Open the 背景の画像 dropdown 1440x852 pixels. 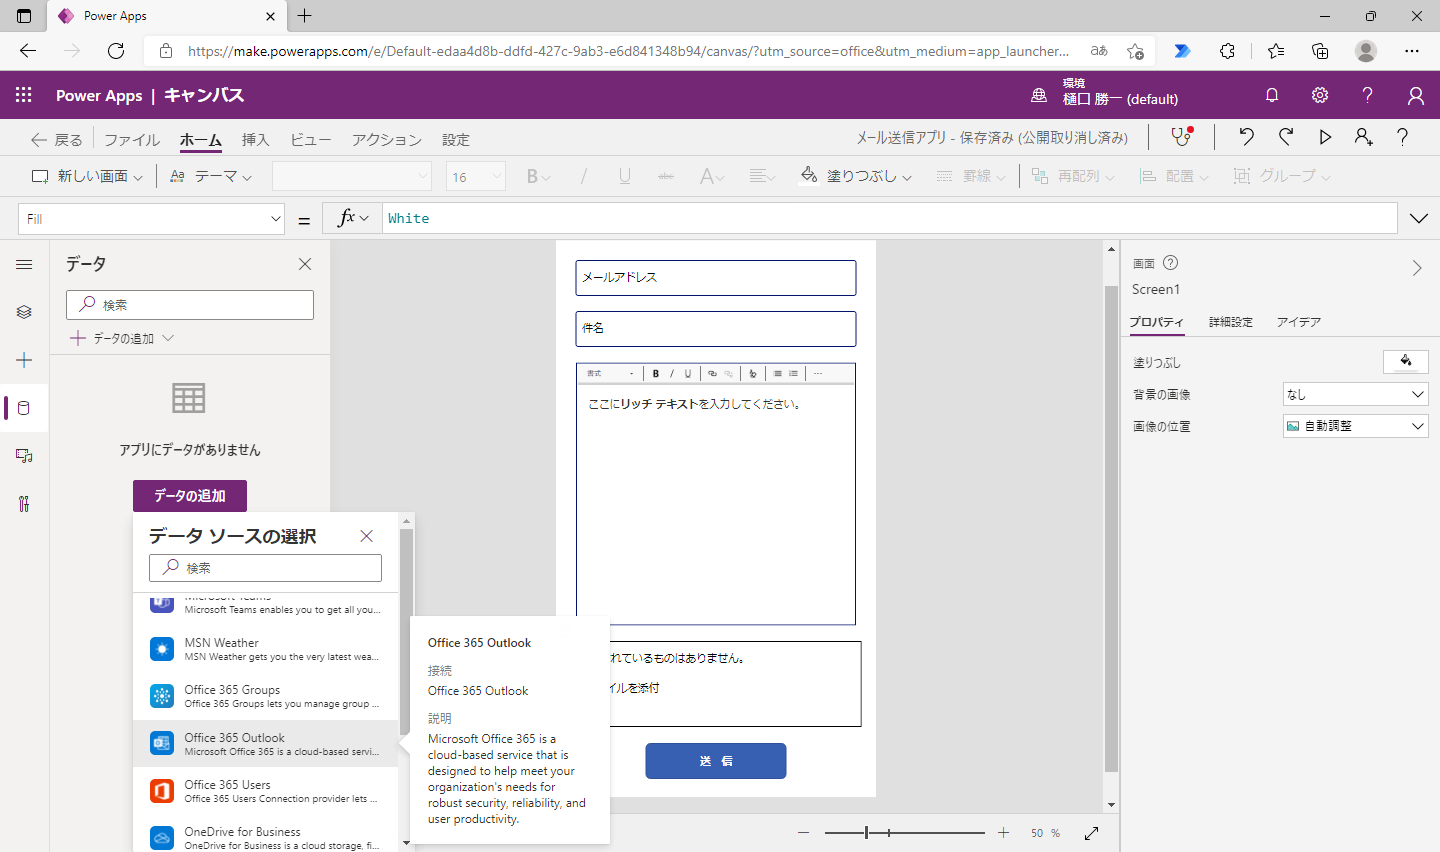[x=1355, y=394]
